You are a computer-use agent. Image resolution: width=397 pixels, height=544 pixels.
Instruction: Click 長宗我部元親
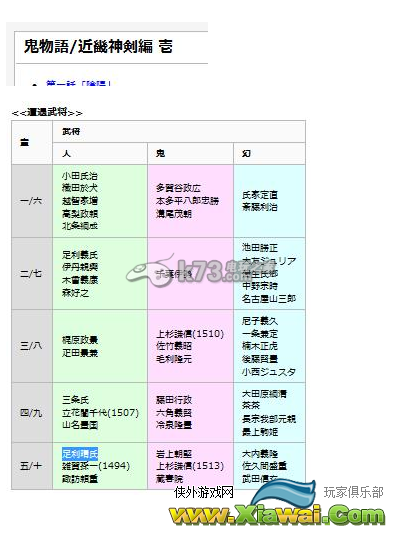(269, 419)
